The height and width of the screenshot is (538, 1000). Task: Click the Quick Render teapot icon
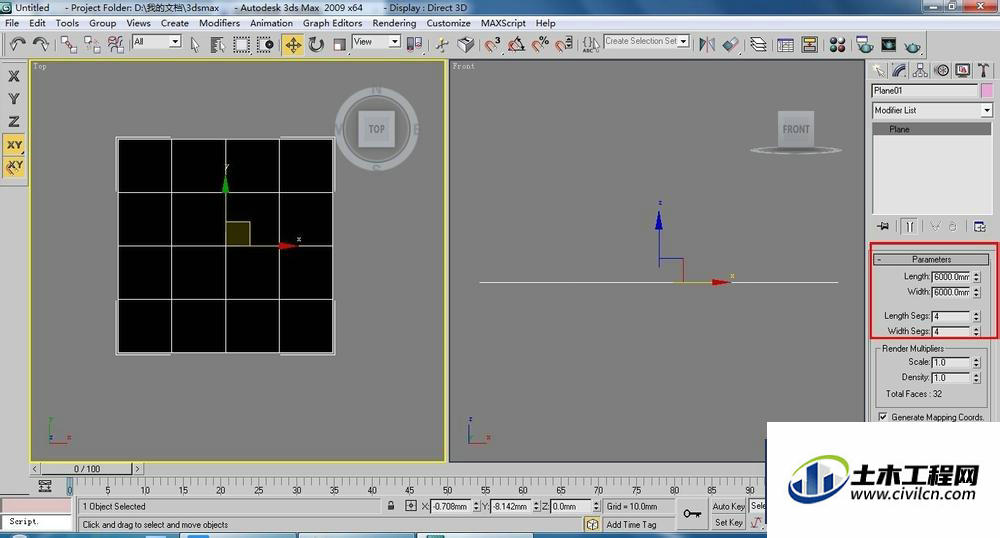pos(913,46)
